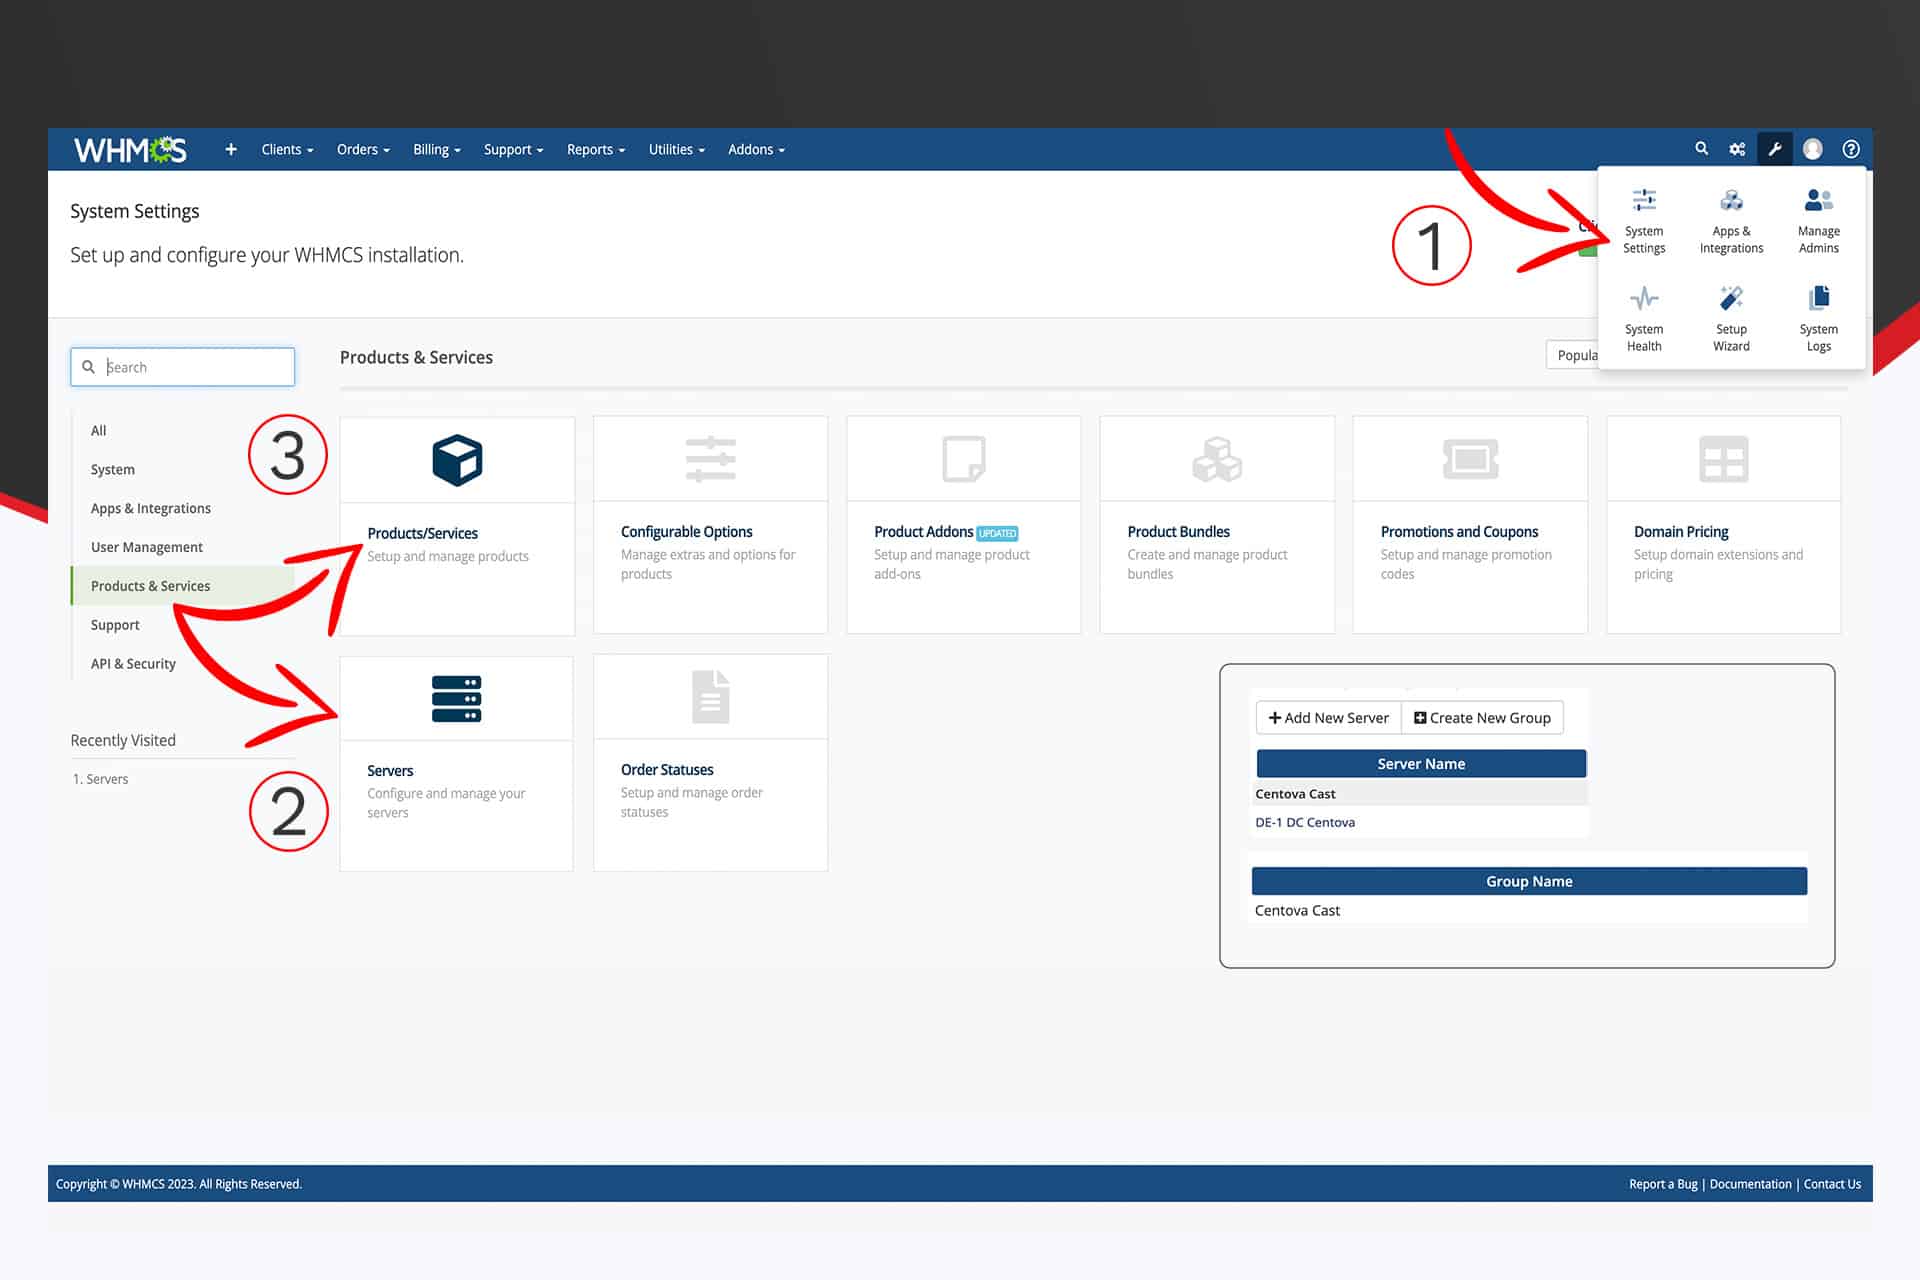Viewport: 1920px width, 1280px height.
Task: Open the Product Addons title link
Action: tap(923, 532)
